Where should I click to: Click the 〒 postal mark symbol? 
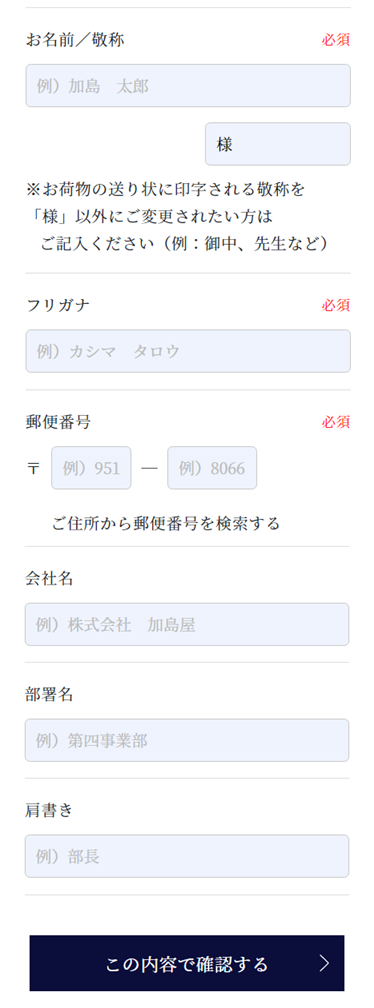tap(33, 468)
